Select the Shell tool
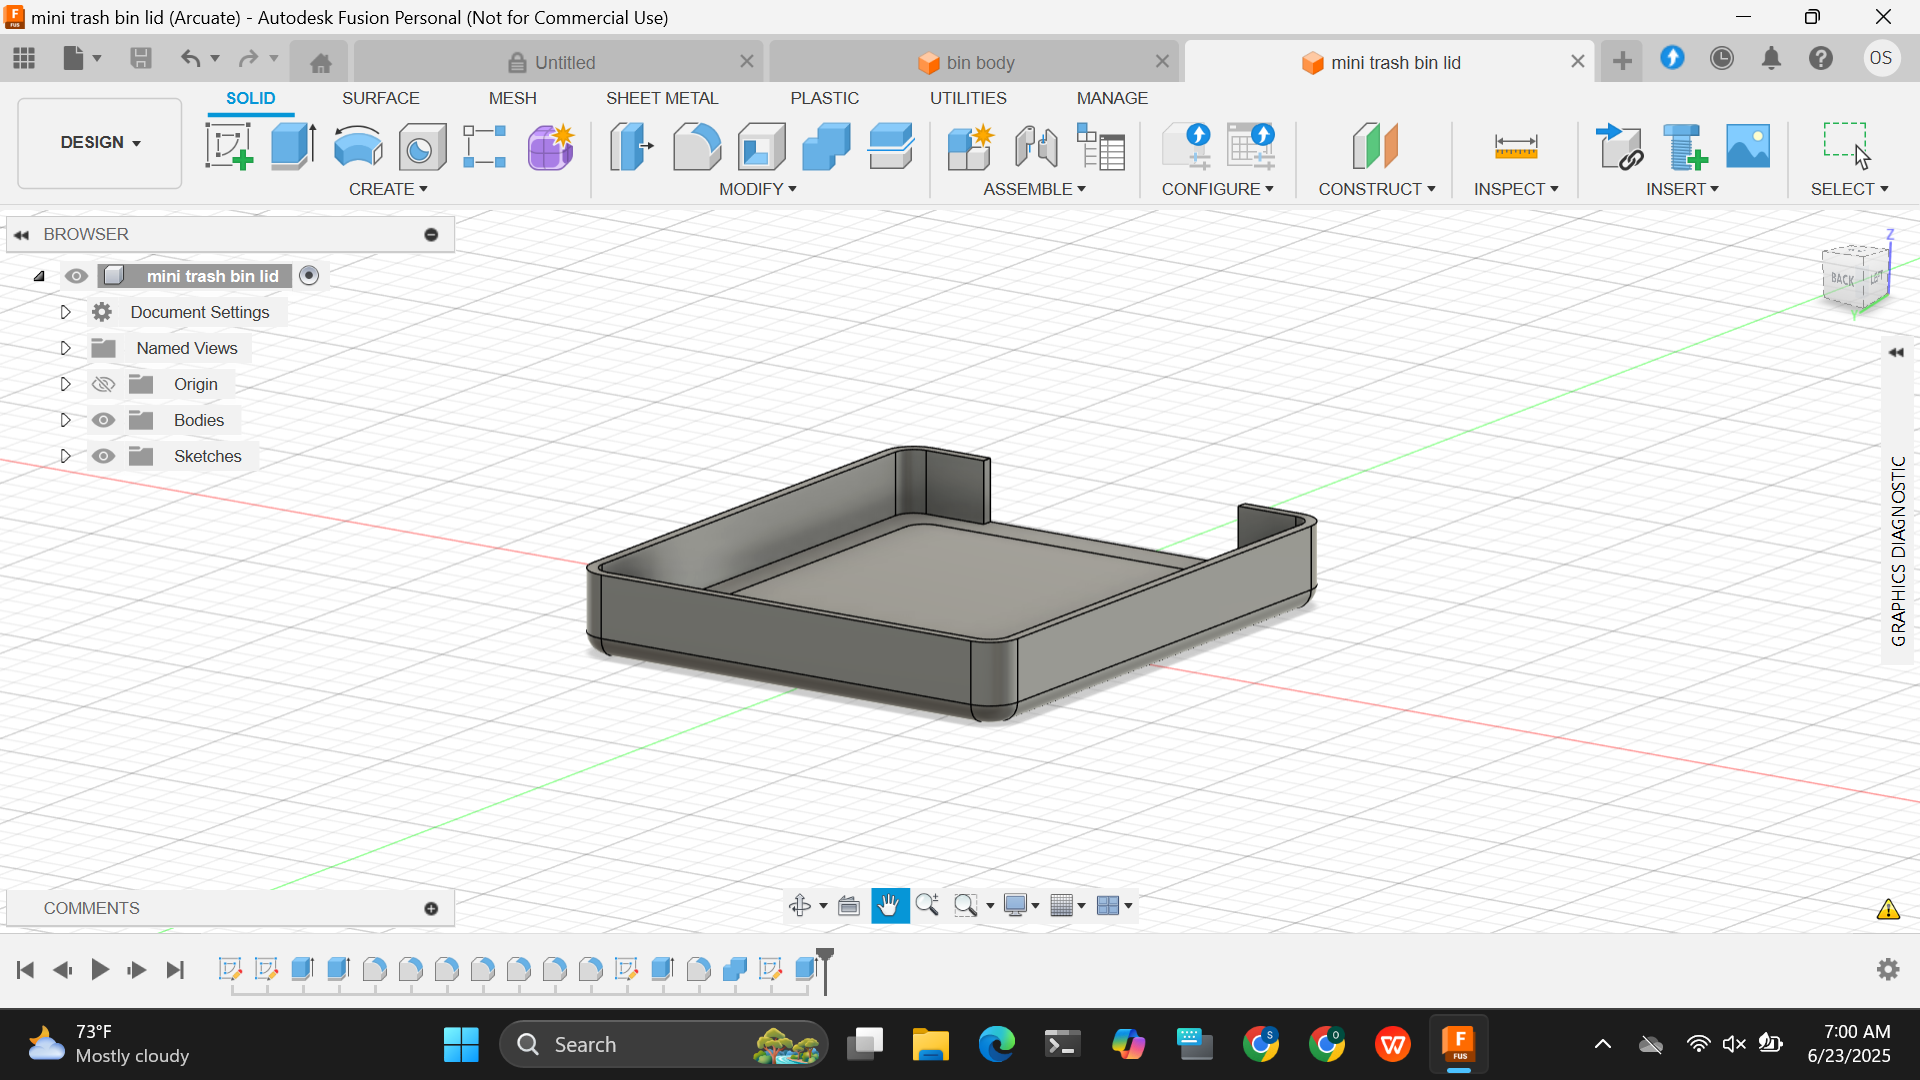 [762, 147]
